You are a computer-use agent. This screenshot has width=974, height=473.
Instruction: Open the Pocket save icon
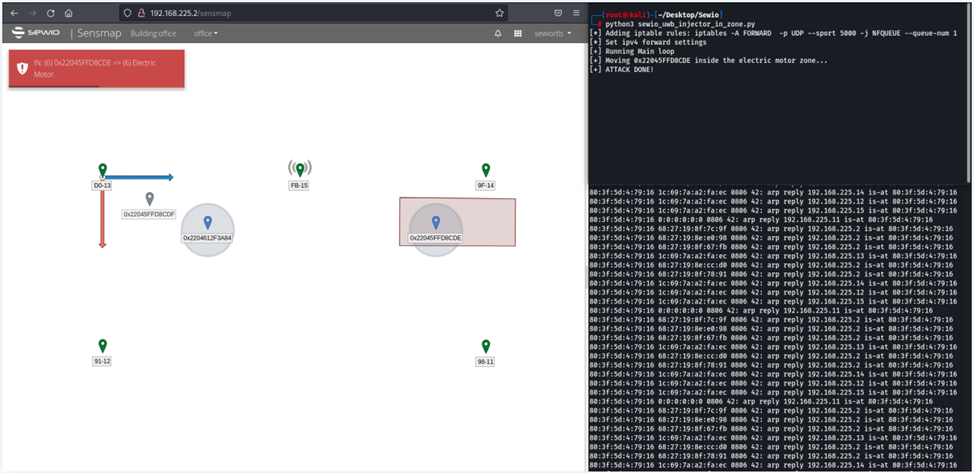click(x=558, y=12)
